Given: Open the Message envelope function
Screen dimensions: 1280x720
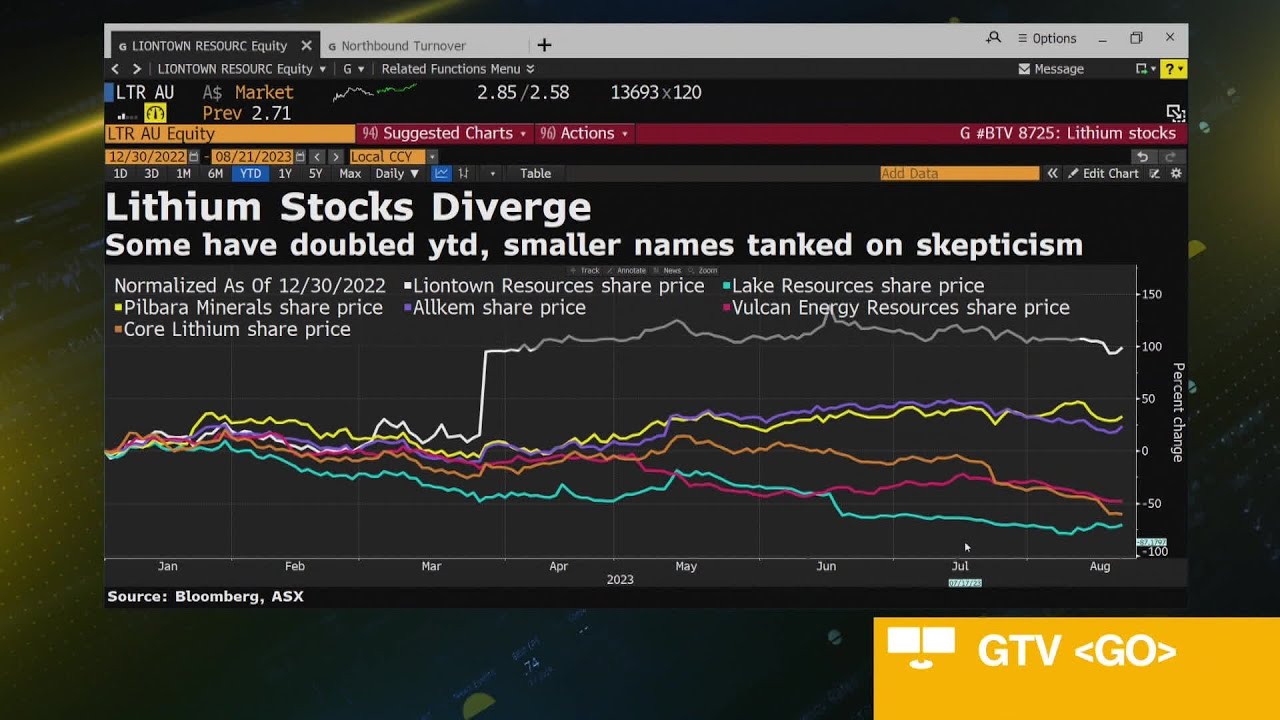Looking at the screenshot, I should 1051,69.
